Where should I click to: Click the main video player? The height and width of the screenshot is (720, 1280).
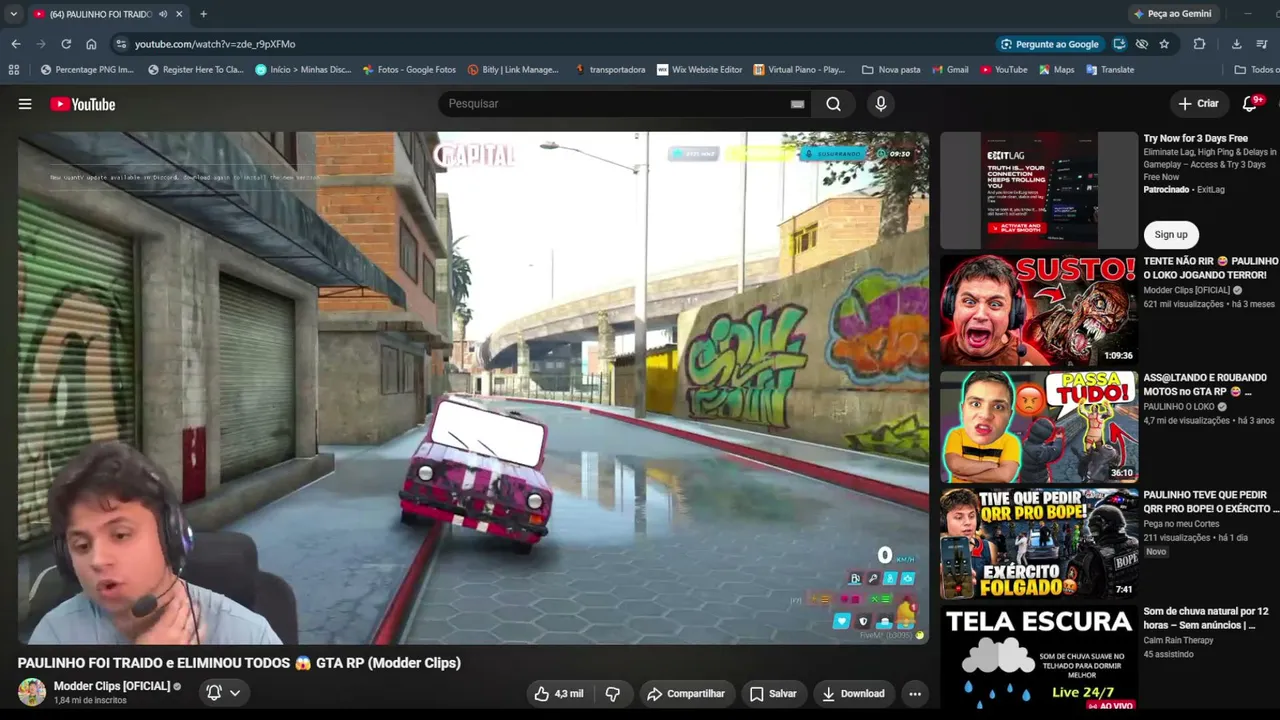tap(473, 388)
